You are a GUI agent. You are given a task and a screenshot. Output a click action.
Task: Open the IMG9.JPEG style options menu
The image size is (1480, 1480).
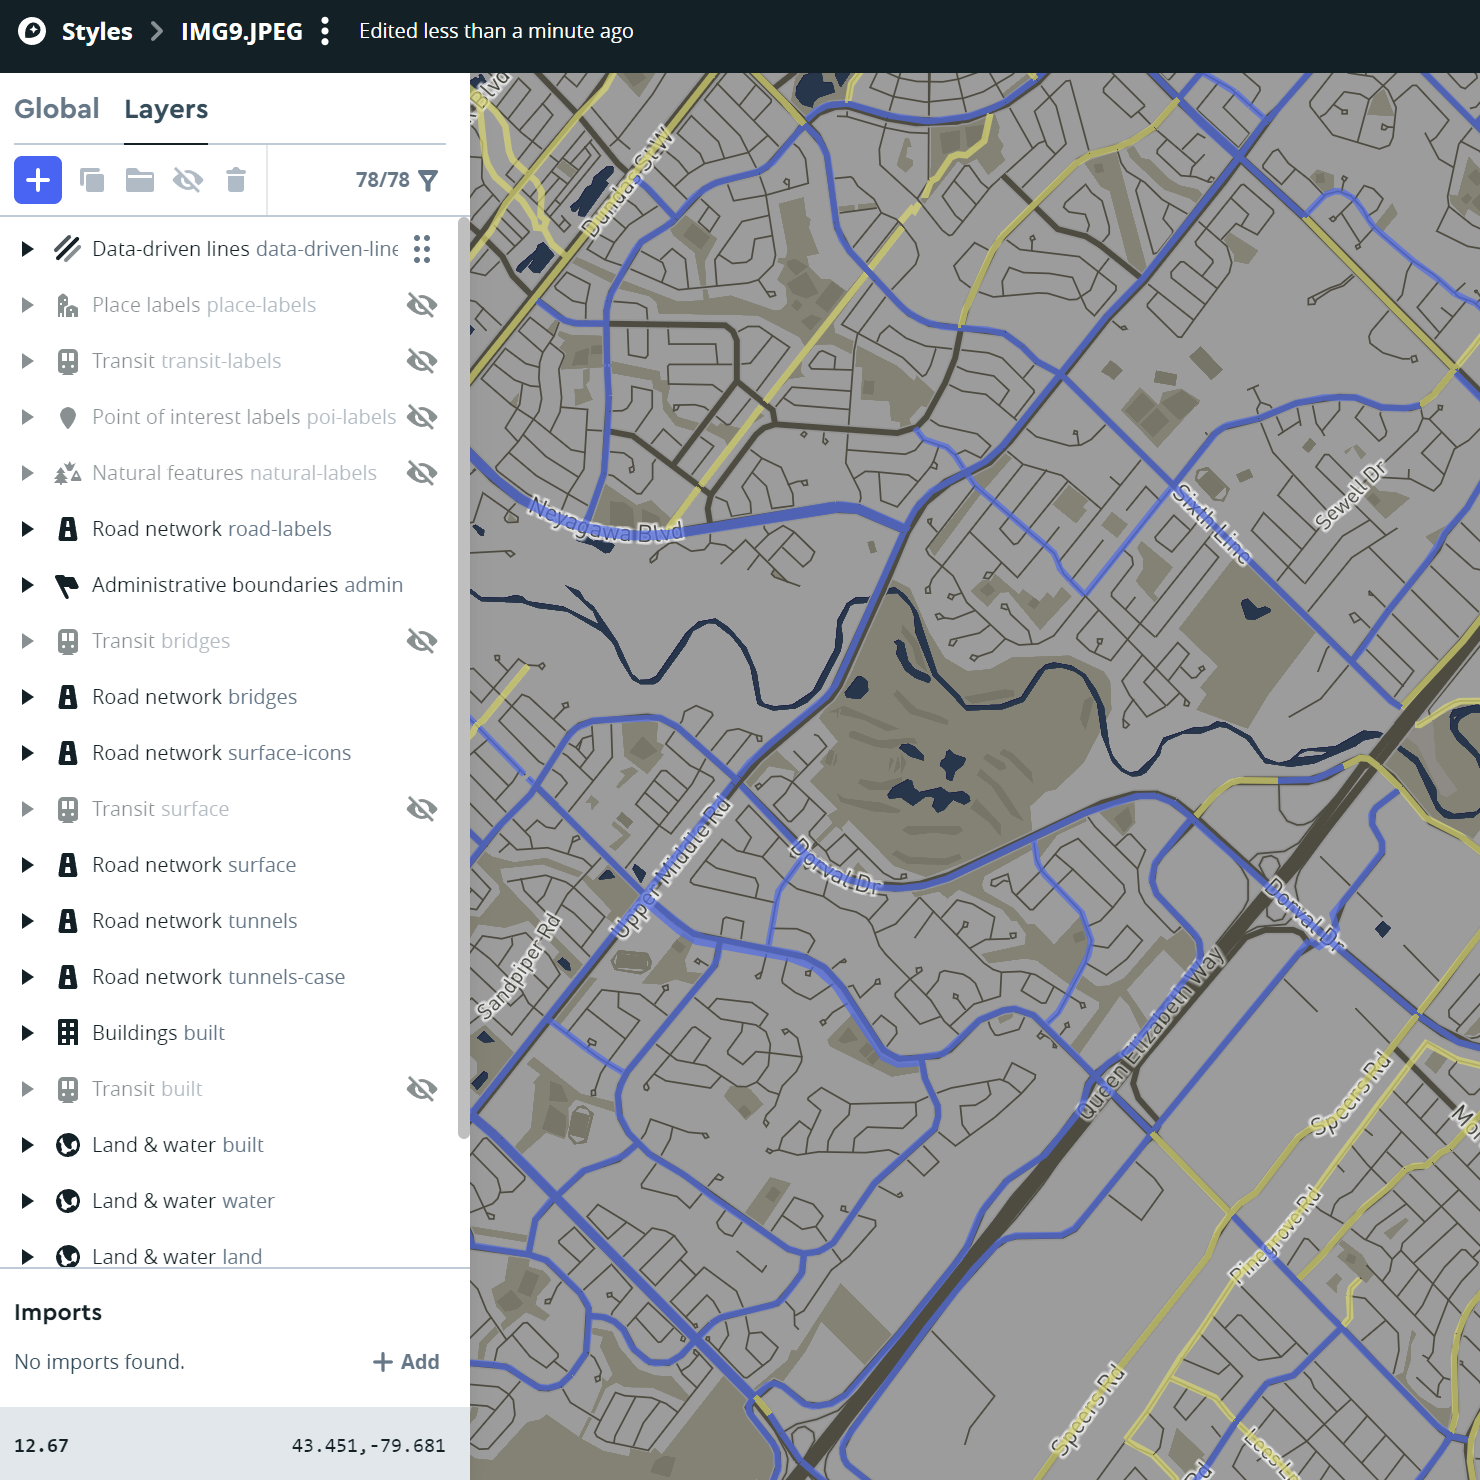coord(324,31)
